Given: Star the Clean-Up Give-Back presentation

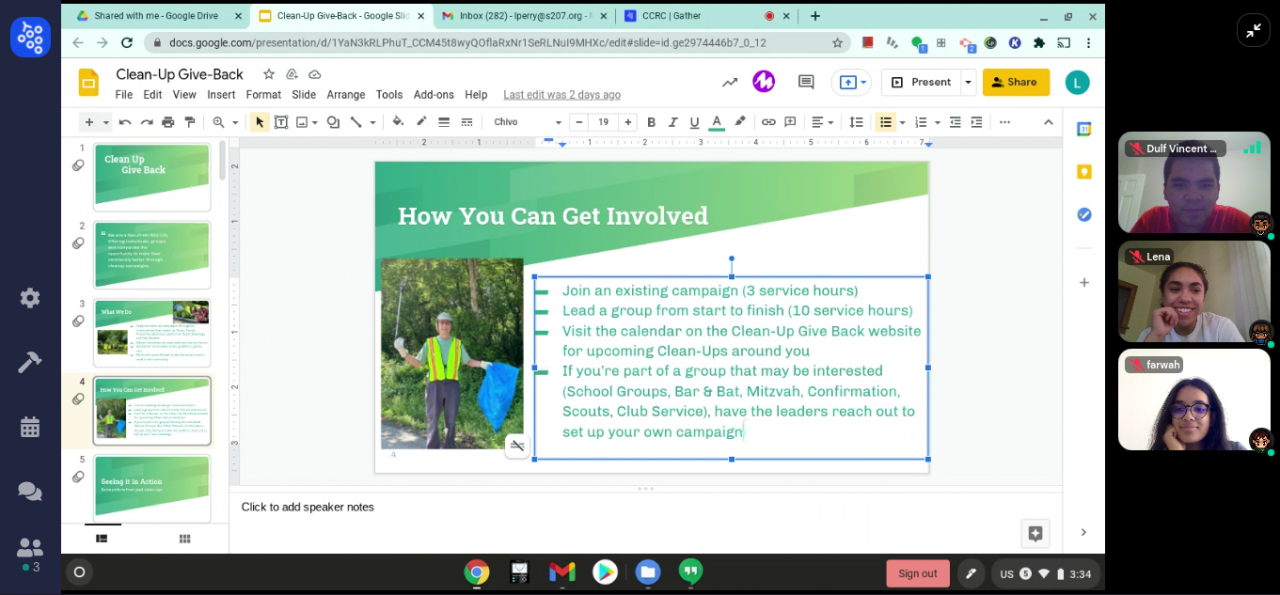Looking at the screenshot, I should click(268, 74).
